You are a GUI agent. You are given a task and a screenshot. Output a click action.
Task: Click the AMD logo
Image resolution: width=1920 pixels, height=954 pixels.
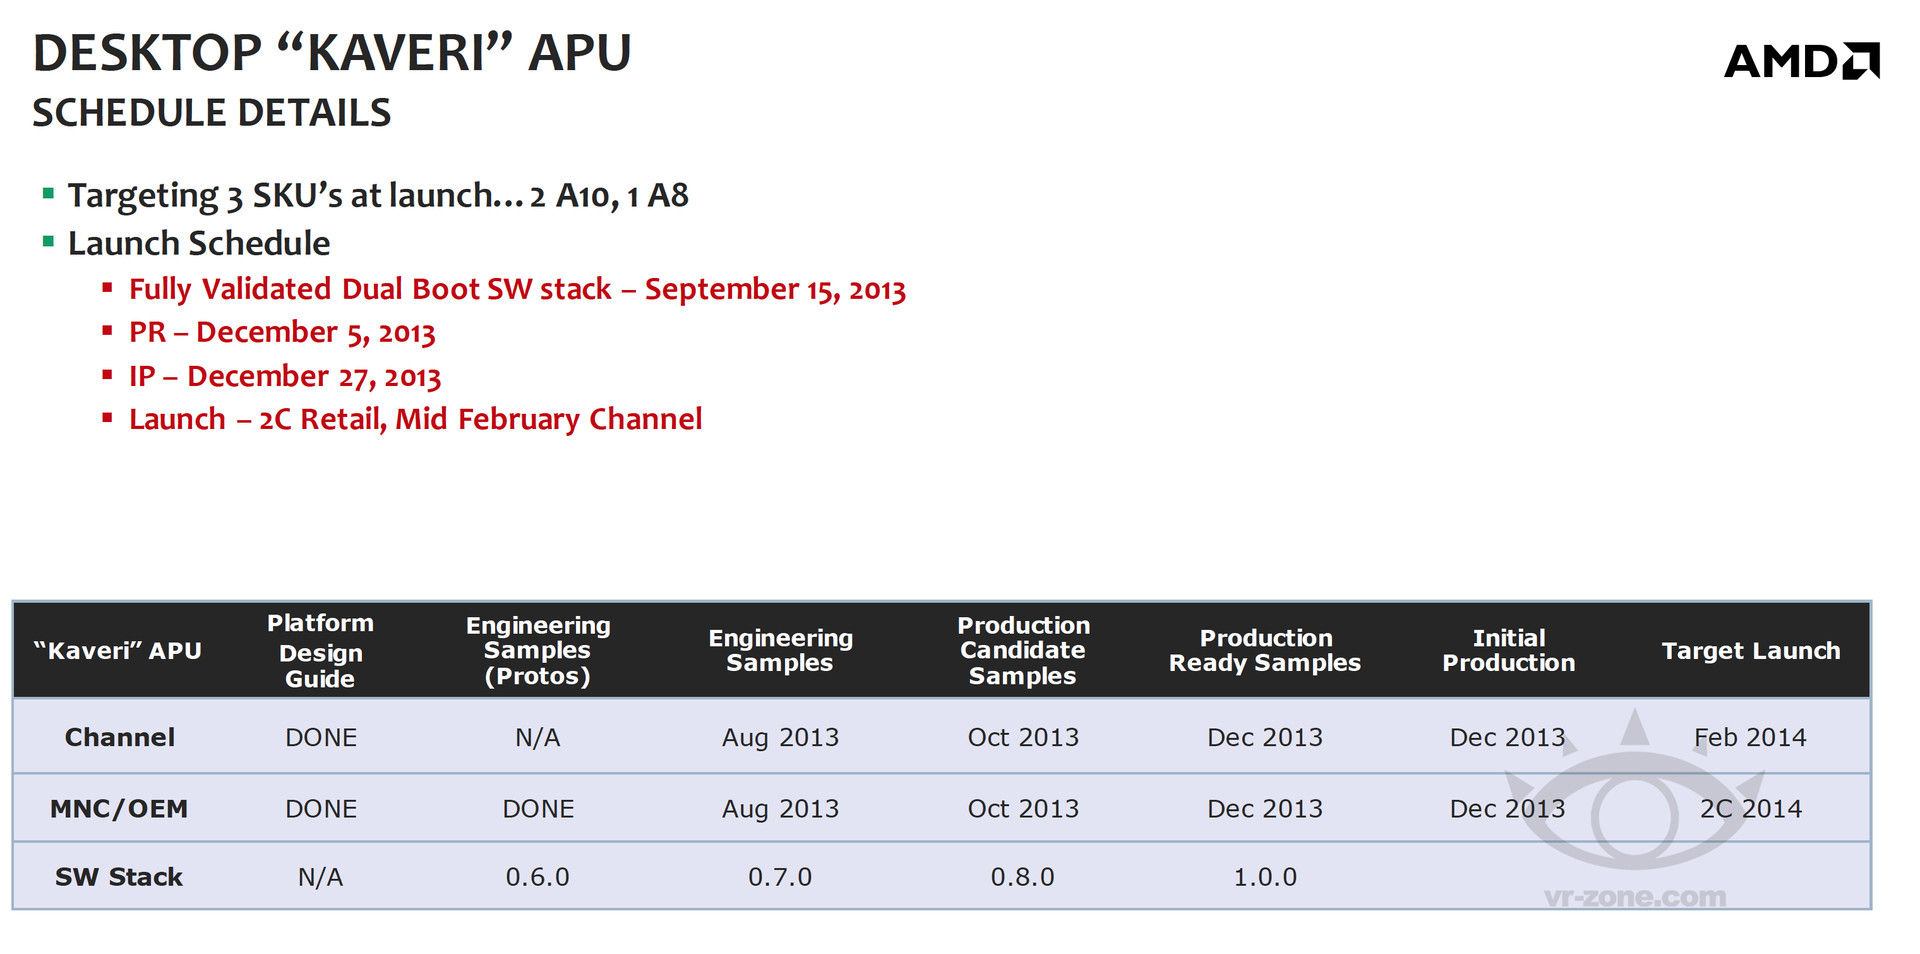point(1802,61)
